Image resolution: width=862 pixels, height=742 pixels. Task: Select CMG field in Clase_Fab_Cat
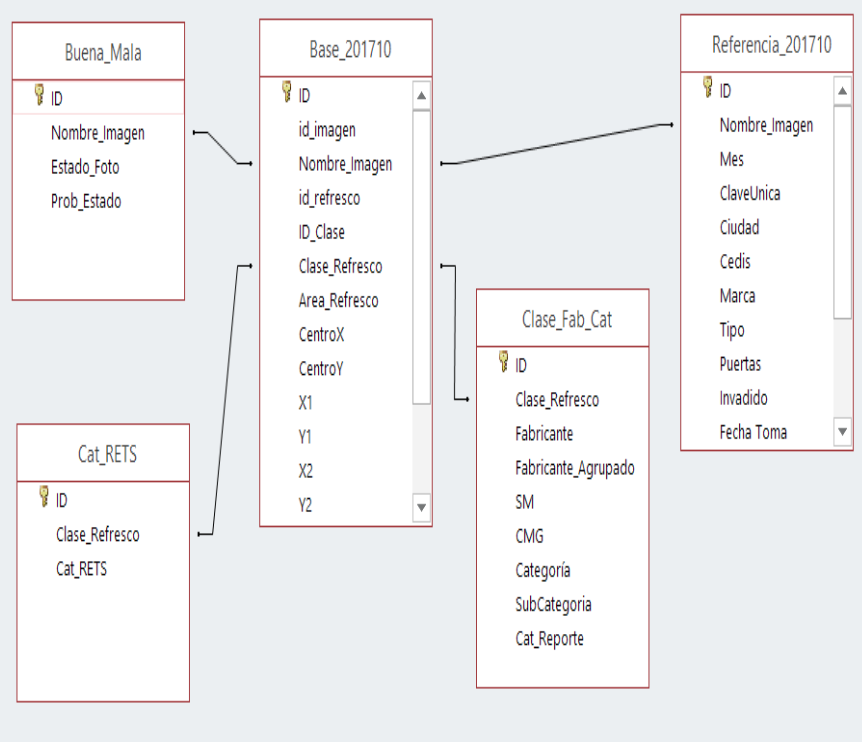tap(529, 536)
